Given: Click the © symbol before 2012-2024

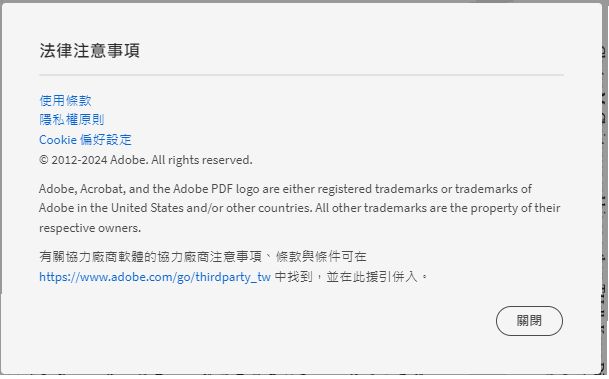Looking at the screenshot, I should 44,160.
